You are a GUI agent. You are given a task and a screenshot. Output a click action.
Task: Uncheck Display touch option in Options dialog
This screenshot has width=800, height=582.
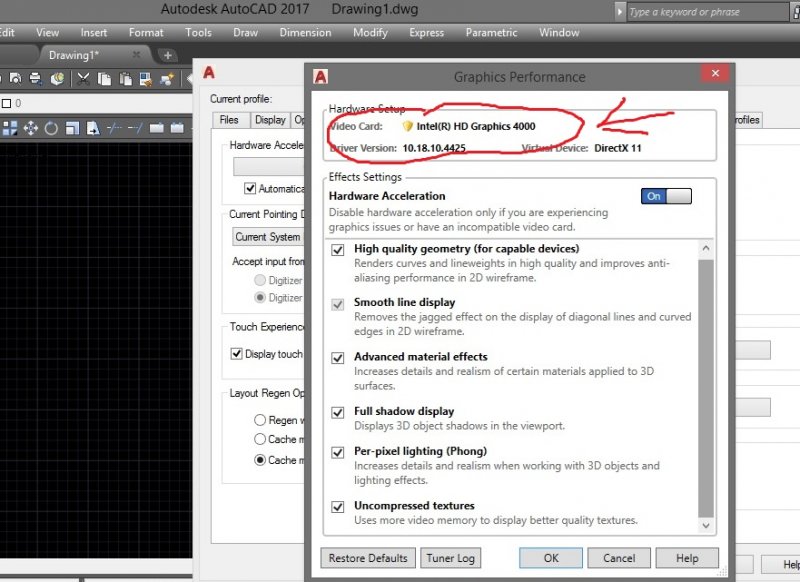(236, 353)
